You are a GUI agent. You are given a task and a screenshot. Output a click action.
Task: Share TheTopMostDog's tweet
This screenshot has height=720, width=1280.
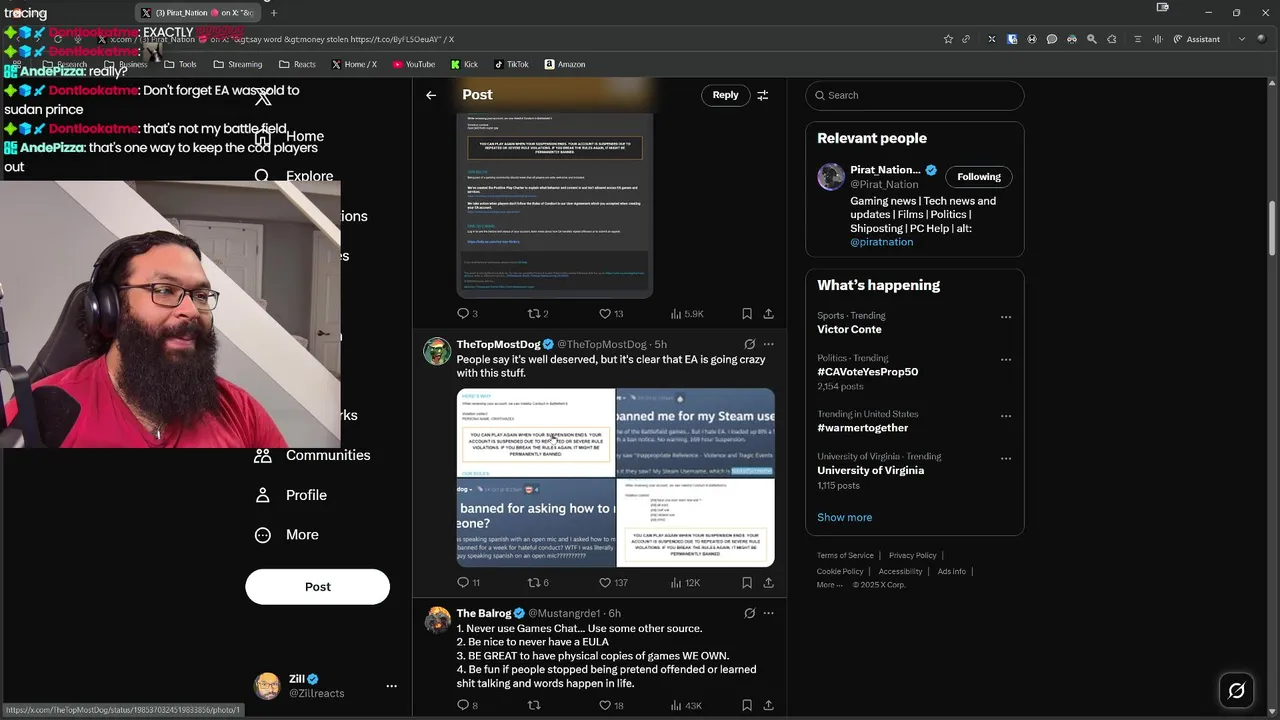point(768,582)
